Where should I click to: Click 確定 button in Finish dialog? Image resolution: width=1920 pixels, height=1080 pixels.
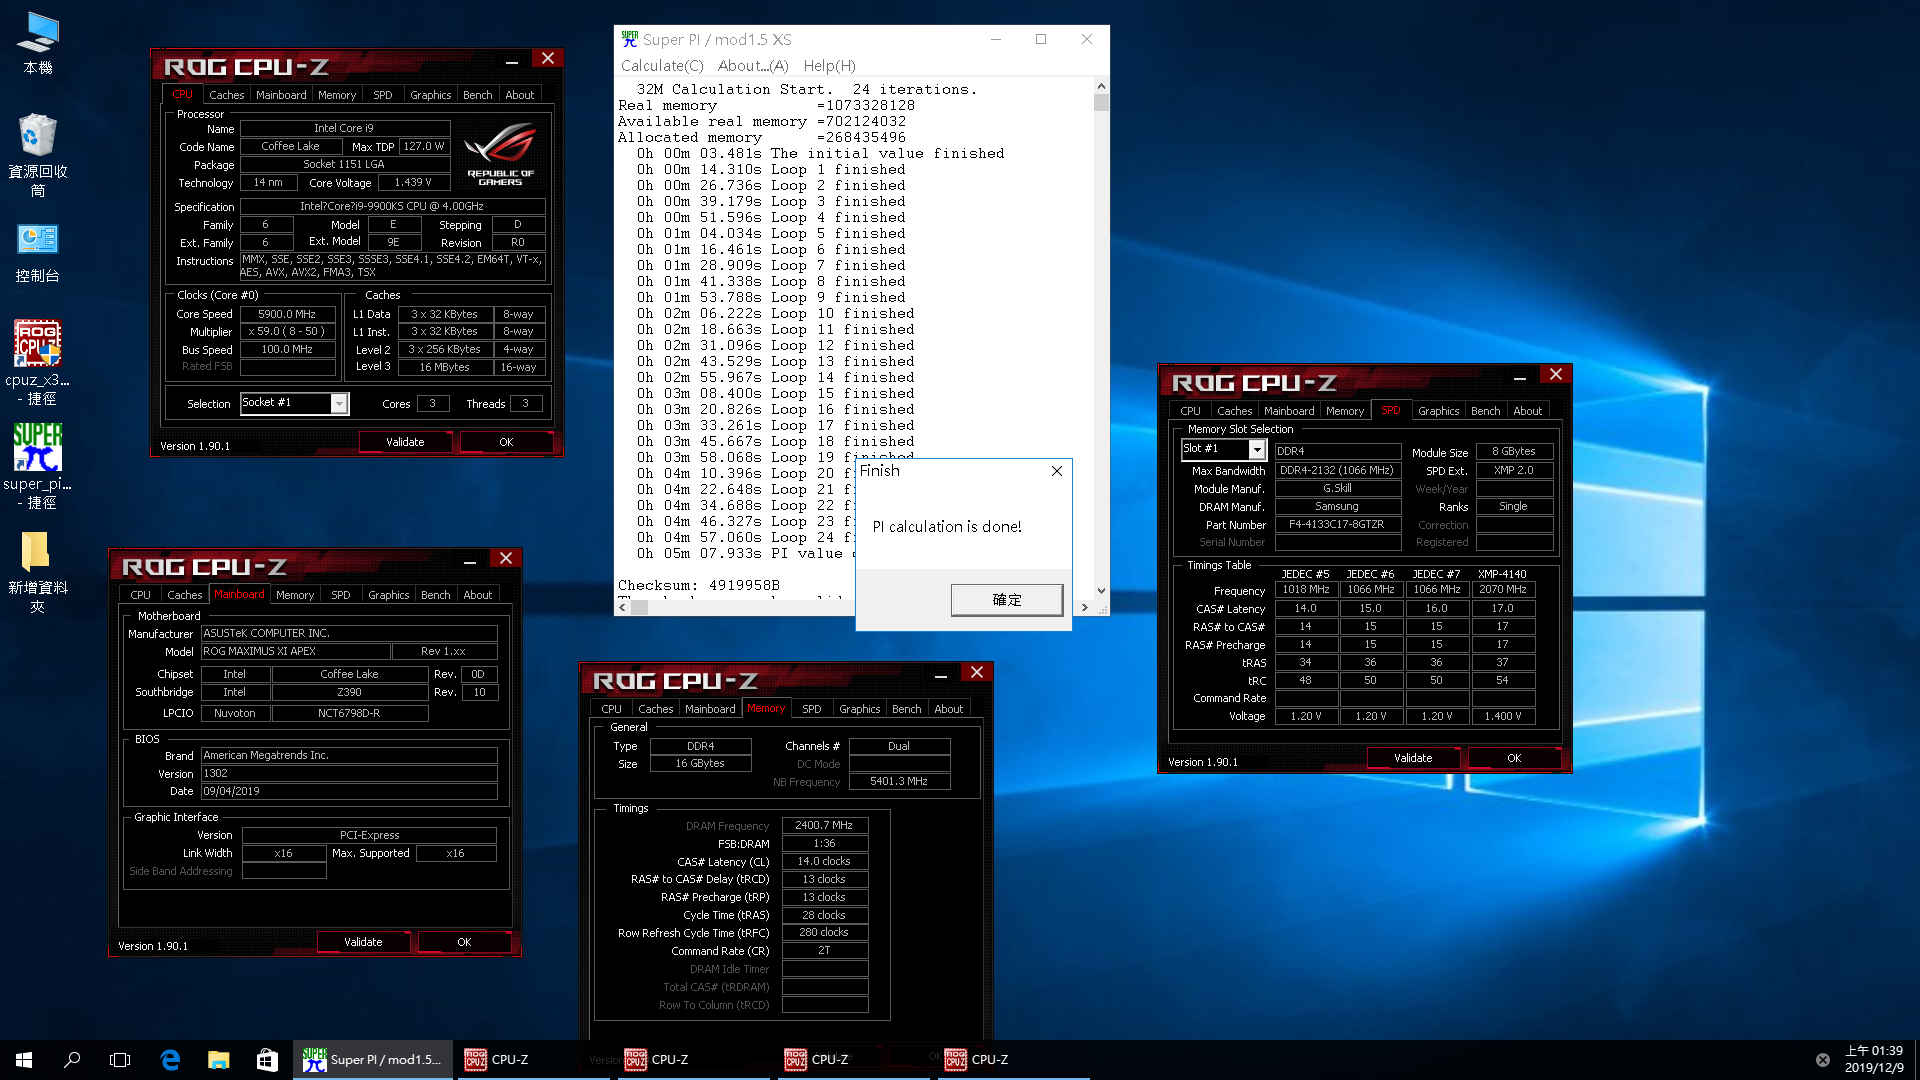(x=1007, y=600)
